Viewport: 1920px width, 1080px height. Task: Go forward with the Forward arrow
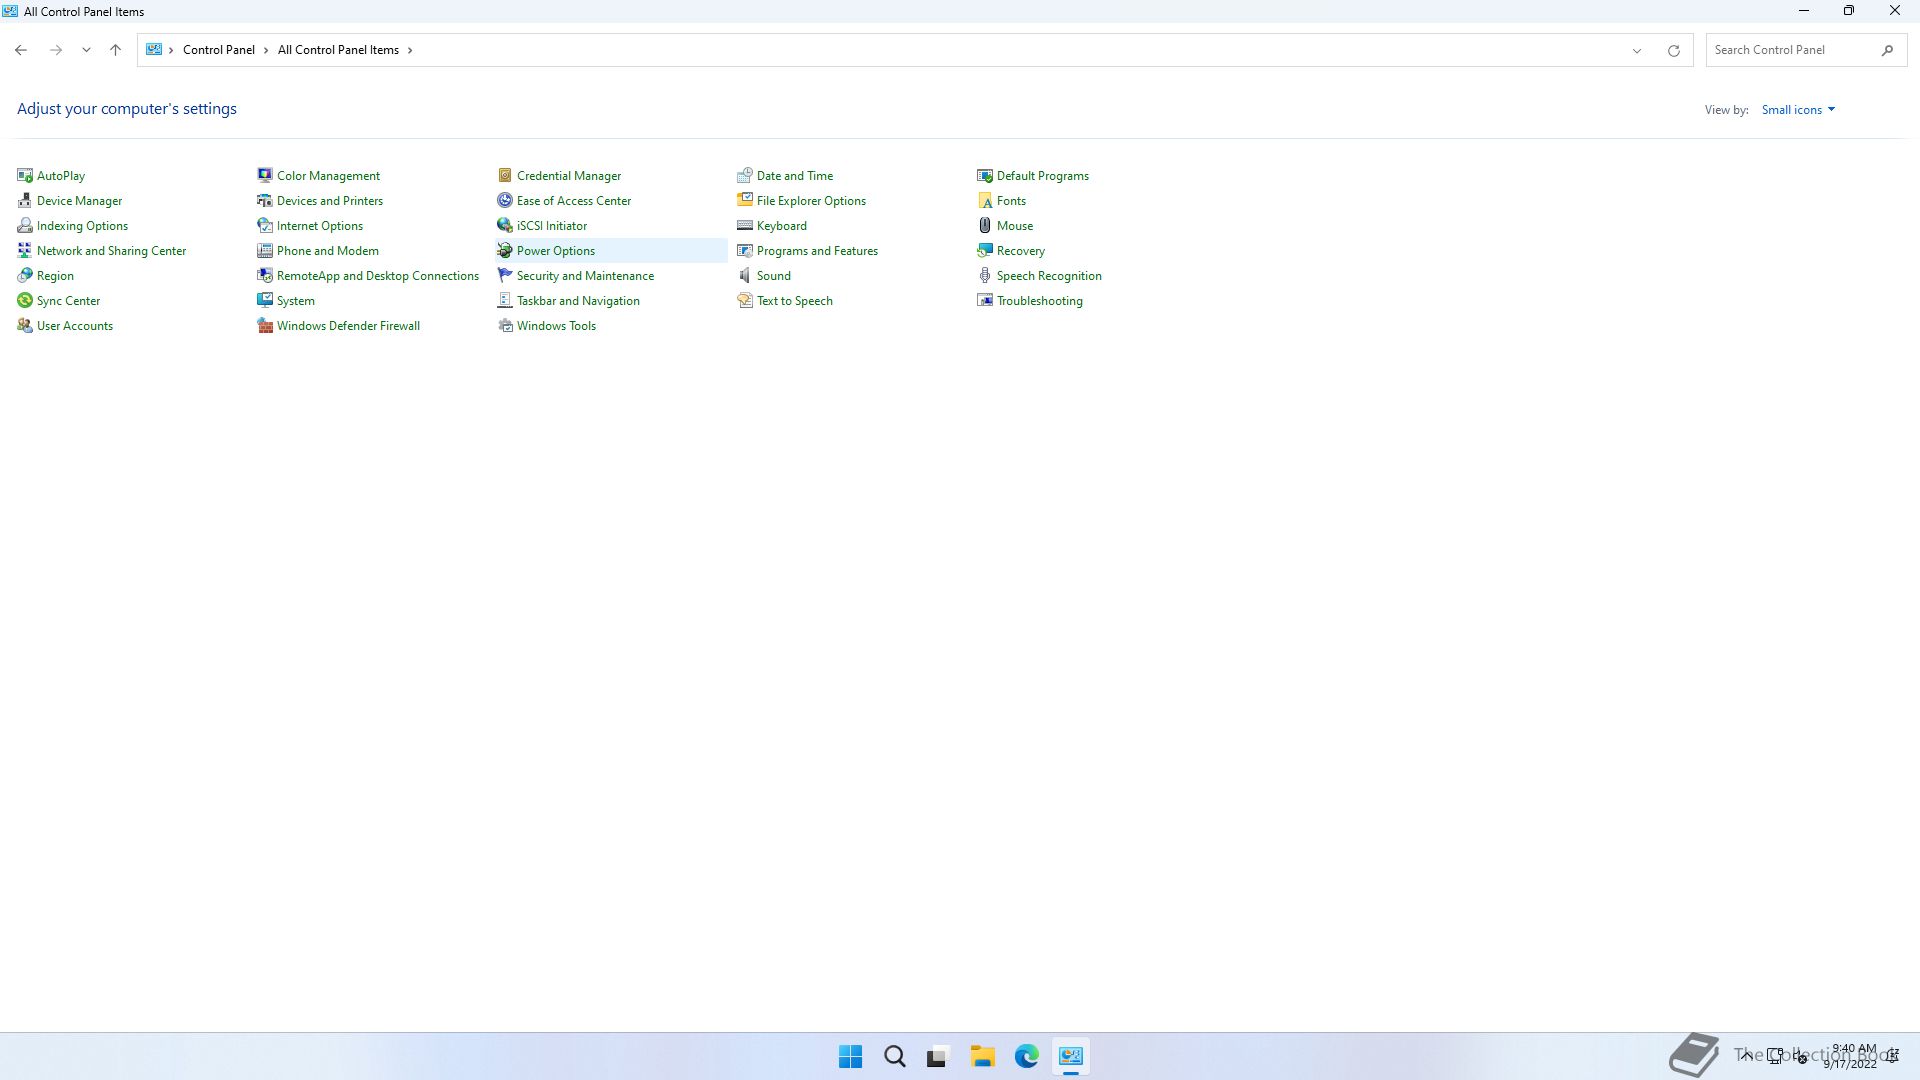pos(56,50)
